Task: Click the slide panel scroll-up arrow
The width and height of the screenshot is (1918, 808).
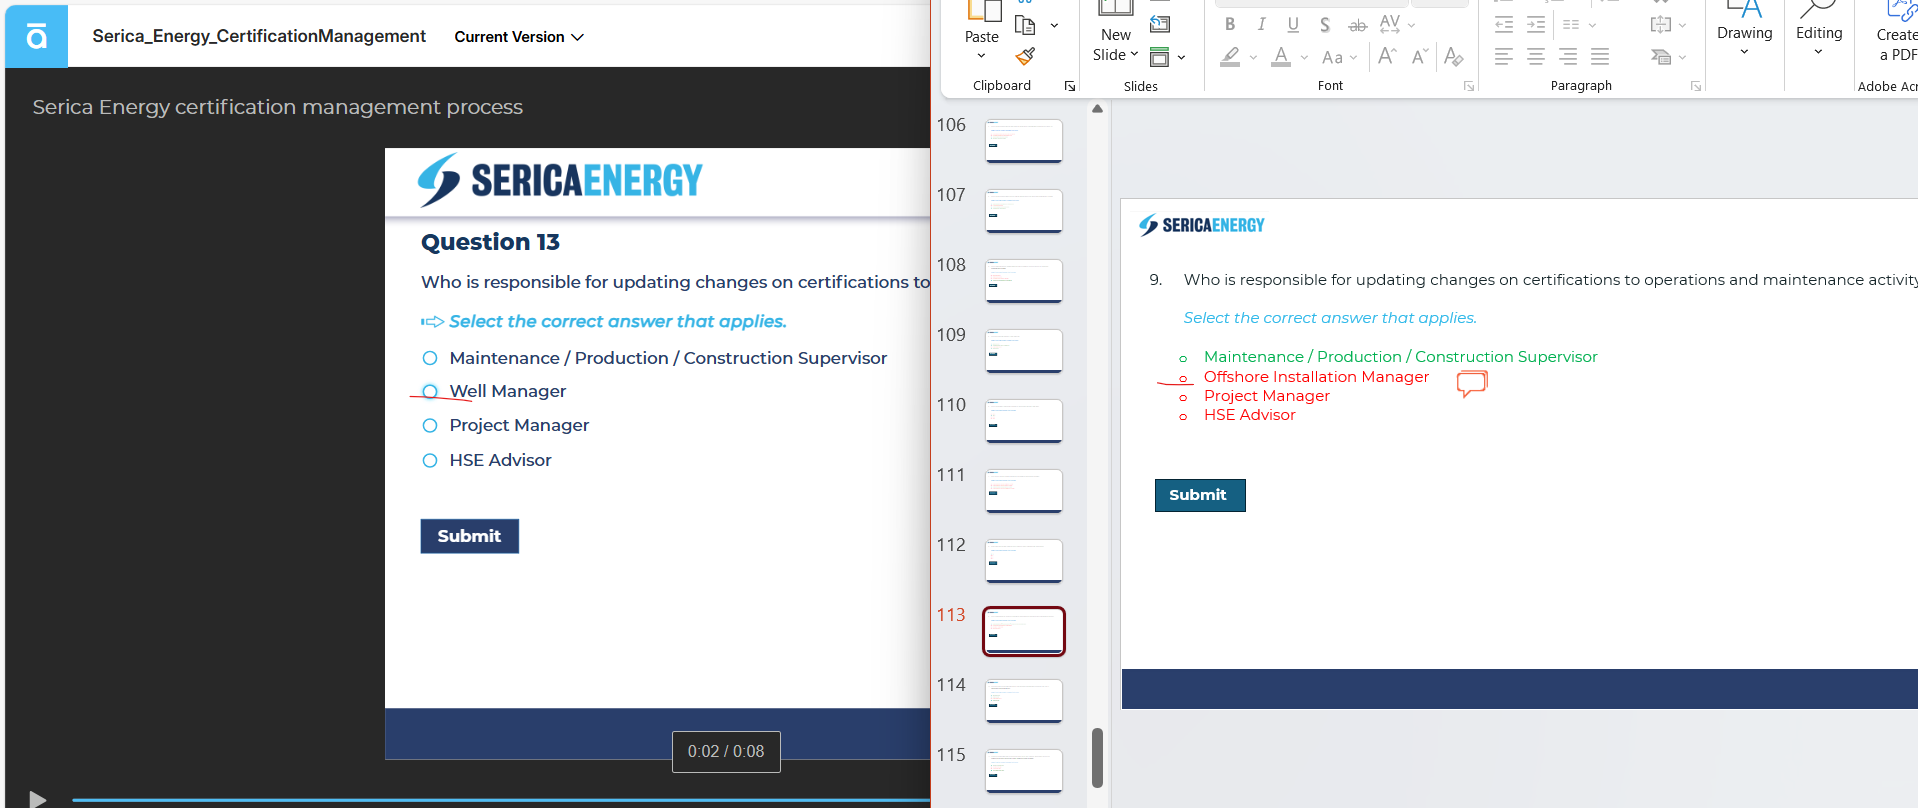Action: click(1097, 109)
